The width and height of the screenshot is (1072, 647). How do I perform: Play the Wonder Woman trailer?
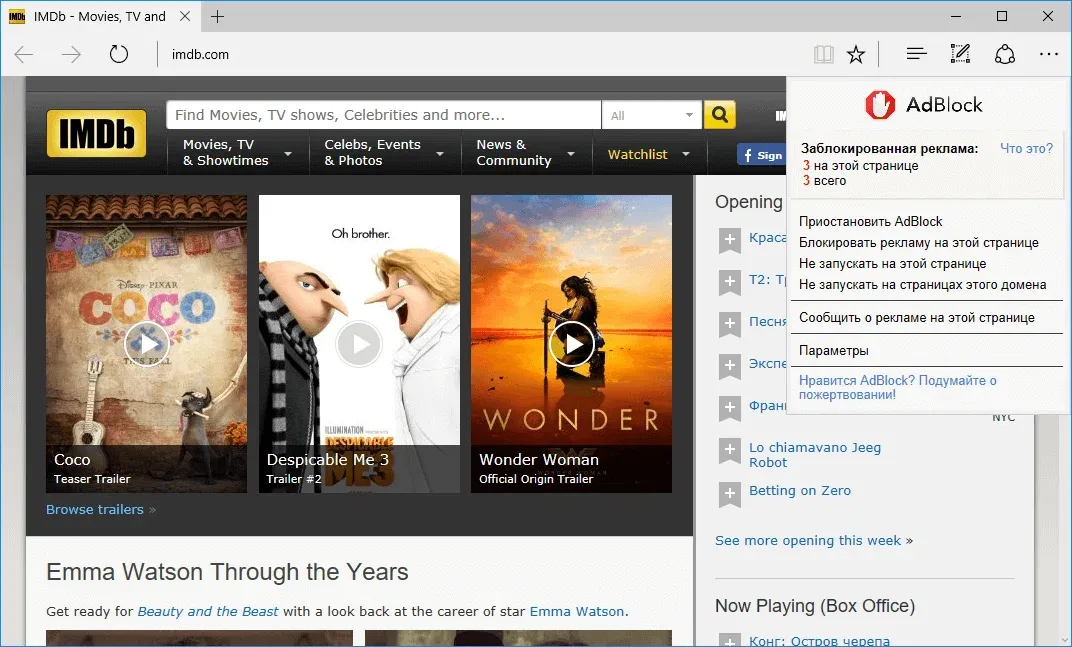pyautogui.click(x=571, y=344)
